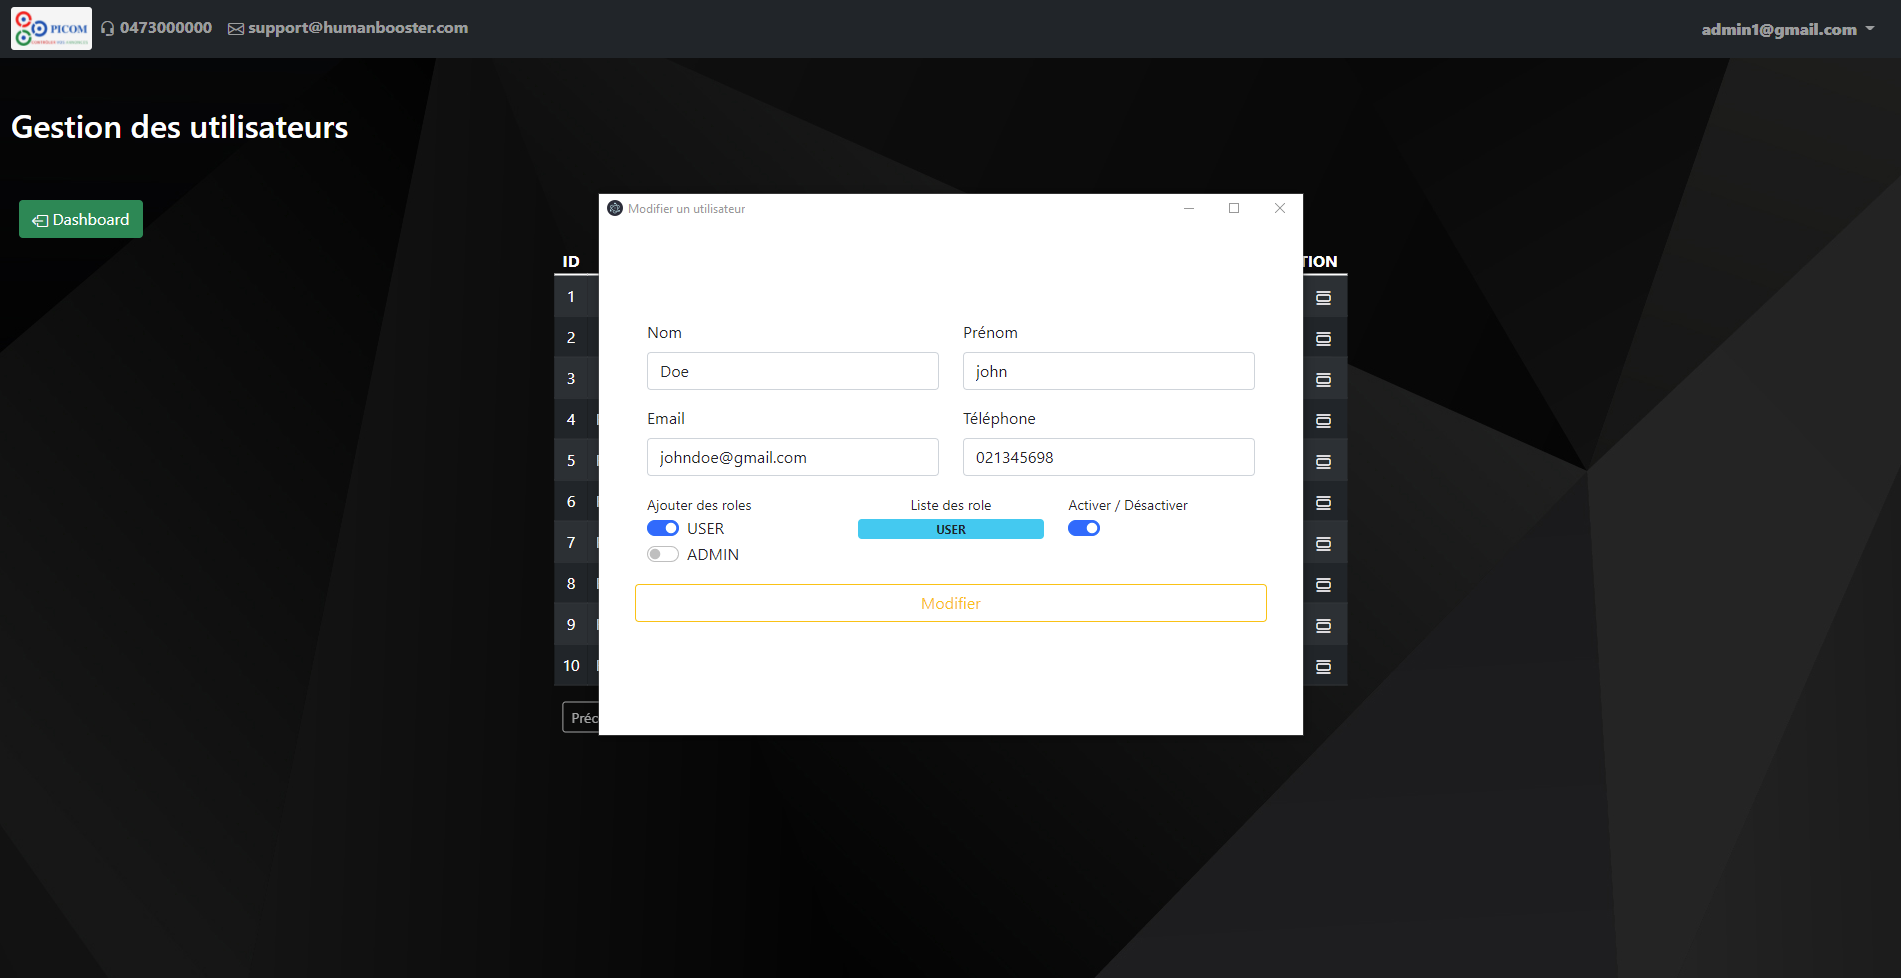The image size is (1901, 978).
Task: Select the Téléphone input field
Action: 1108,457
